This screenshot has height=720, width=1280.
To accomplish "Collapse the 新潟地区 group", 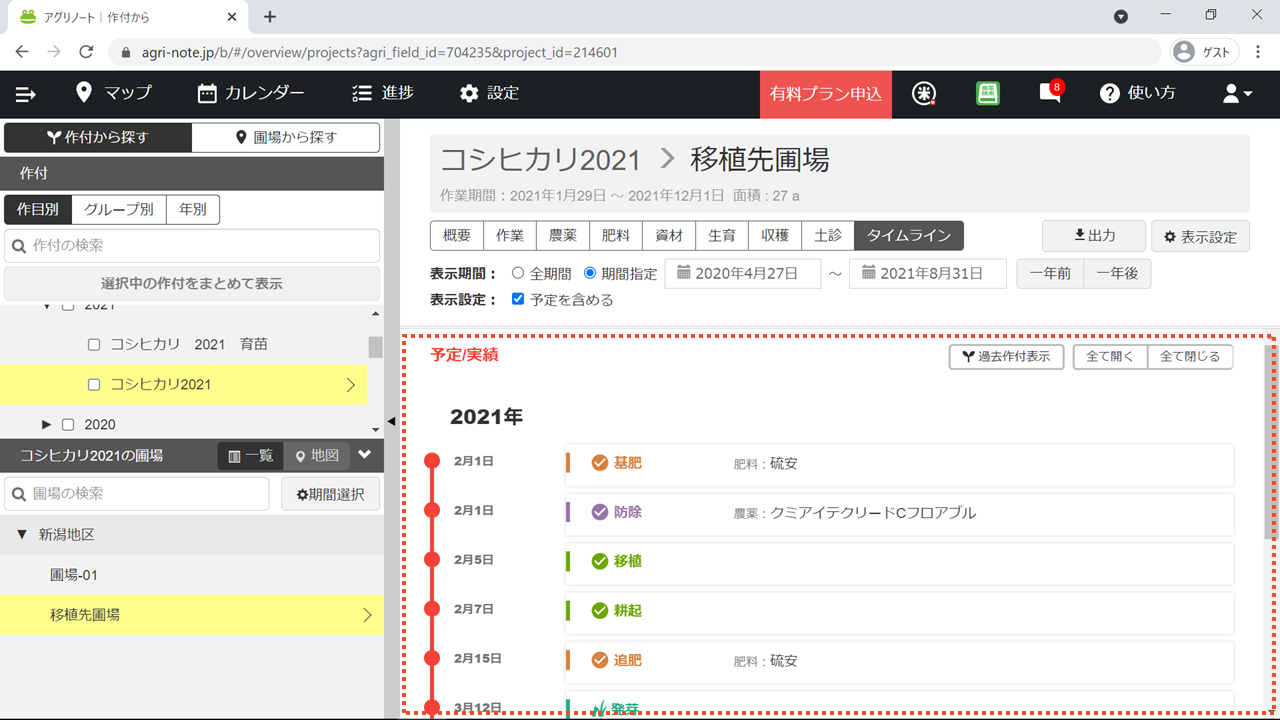I will coord(22,535).
